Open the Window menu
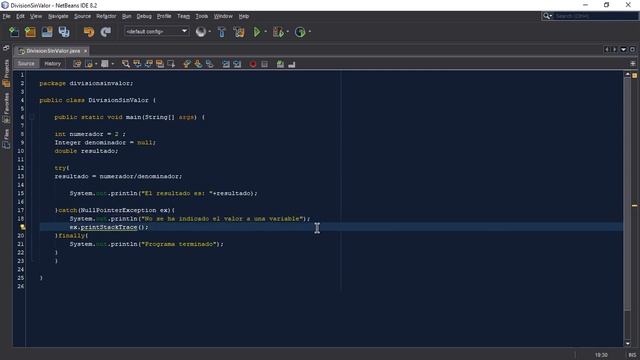 pos(223,16)
